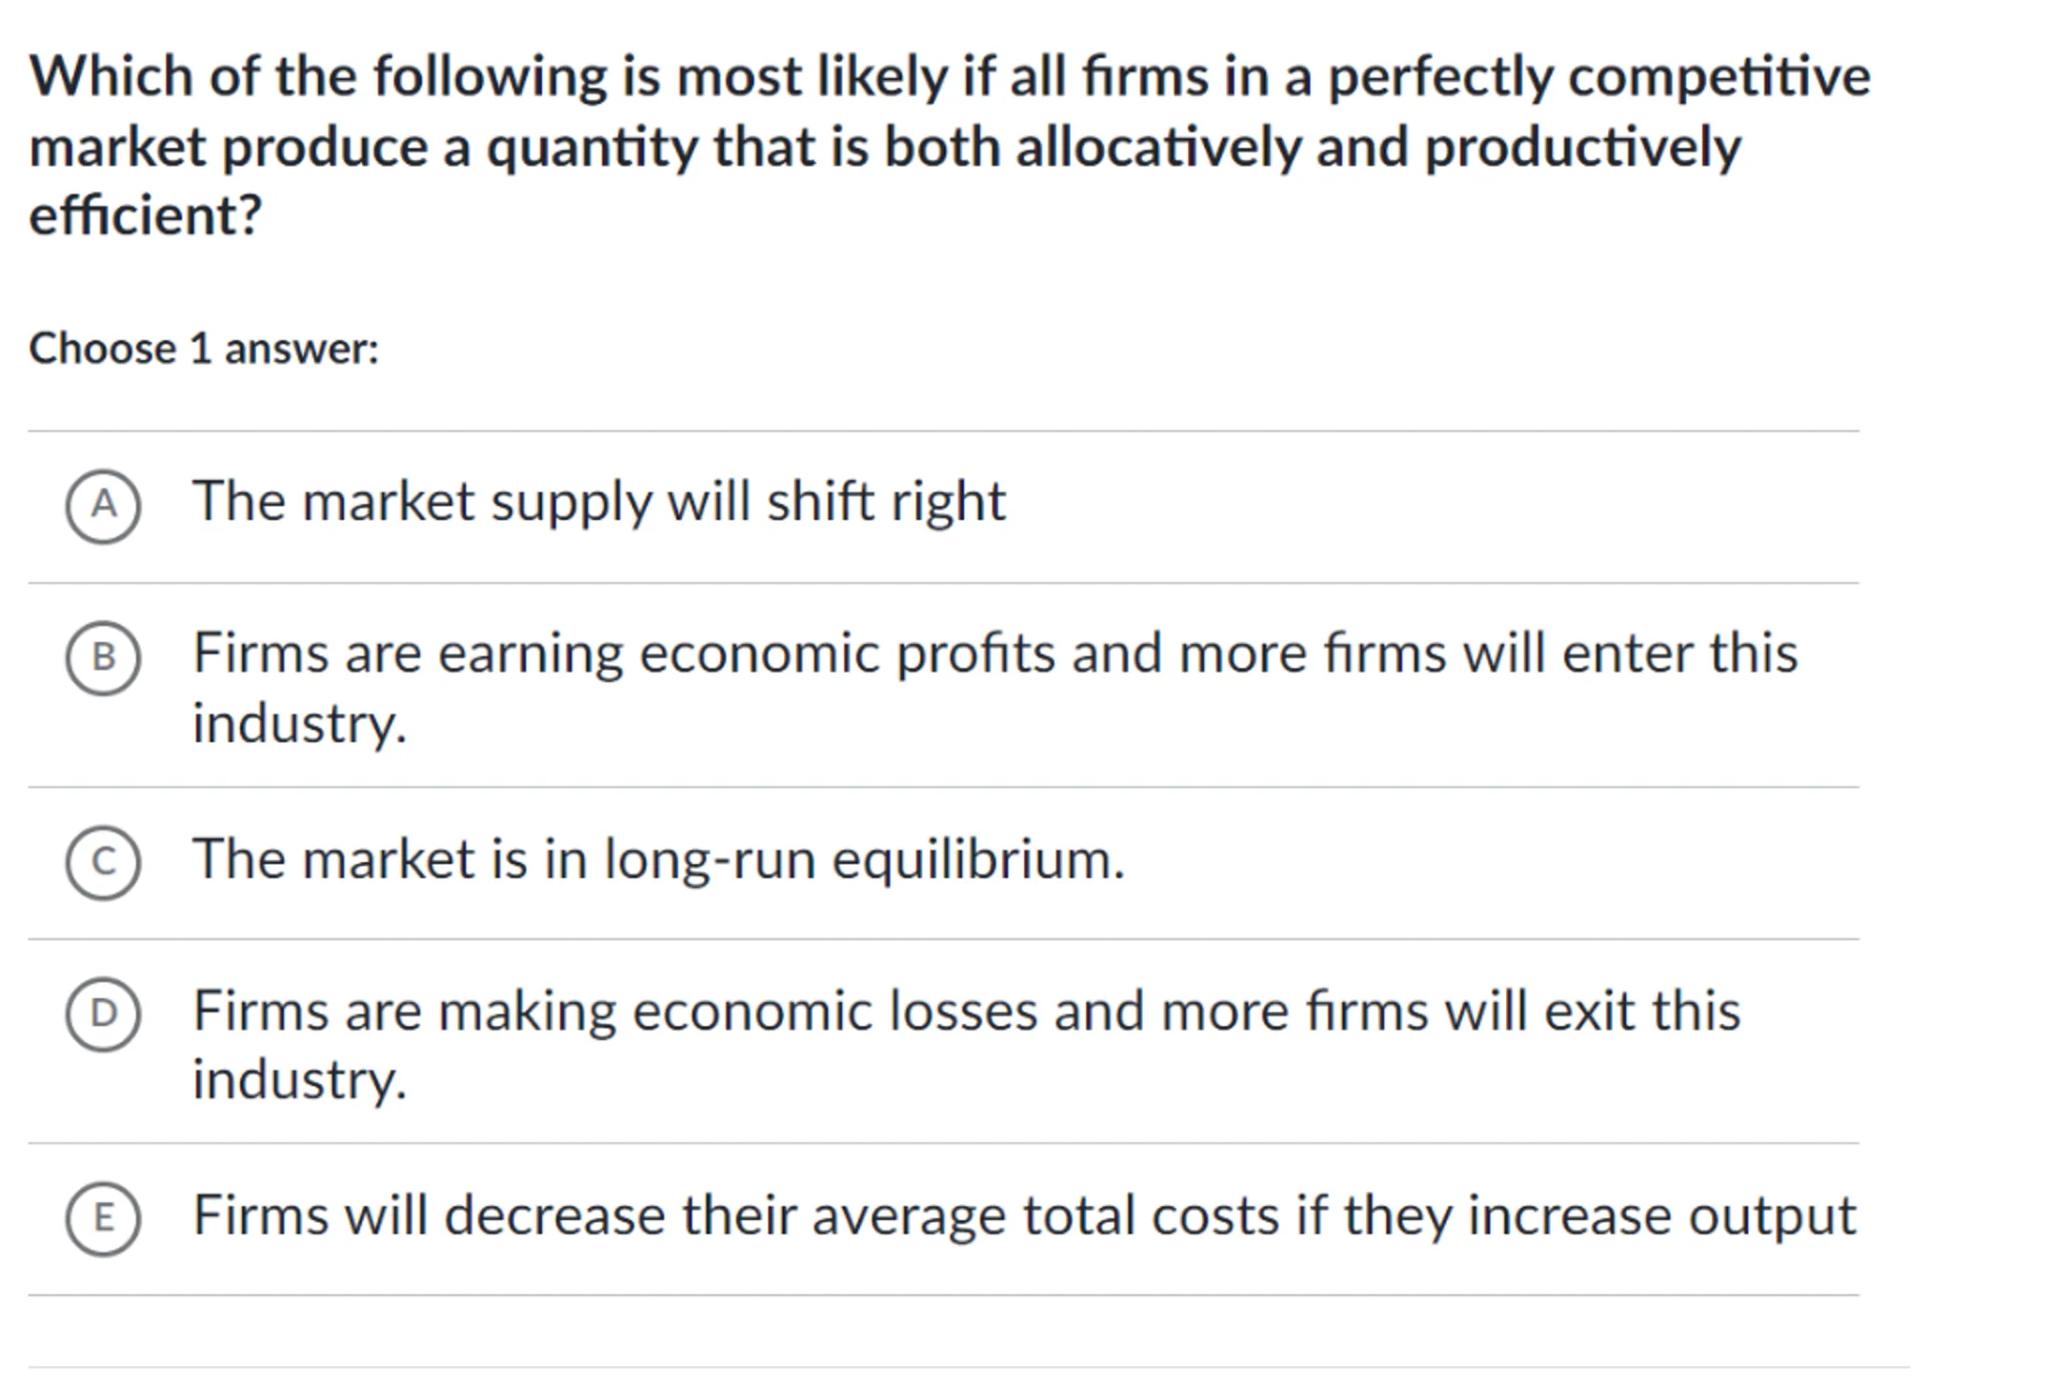Click "industry." on option B's second line
2048x1384 pixels.
299,723
